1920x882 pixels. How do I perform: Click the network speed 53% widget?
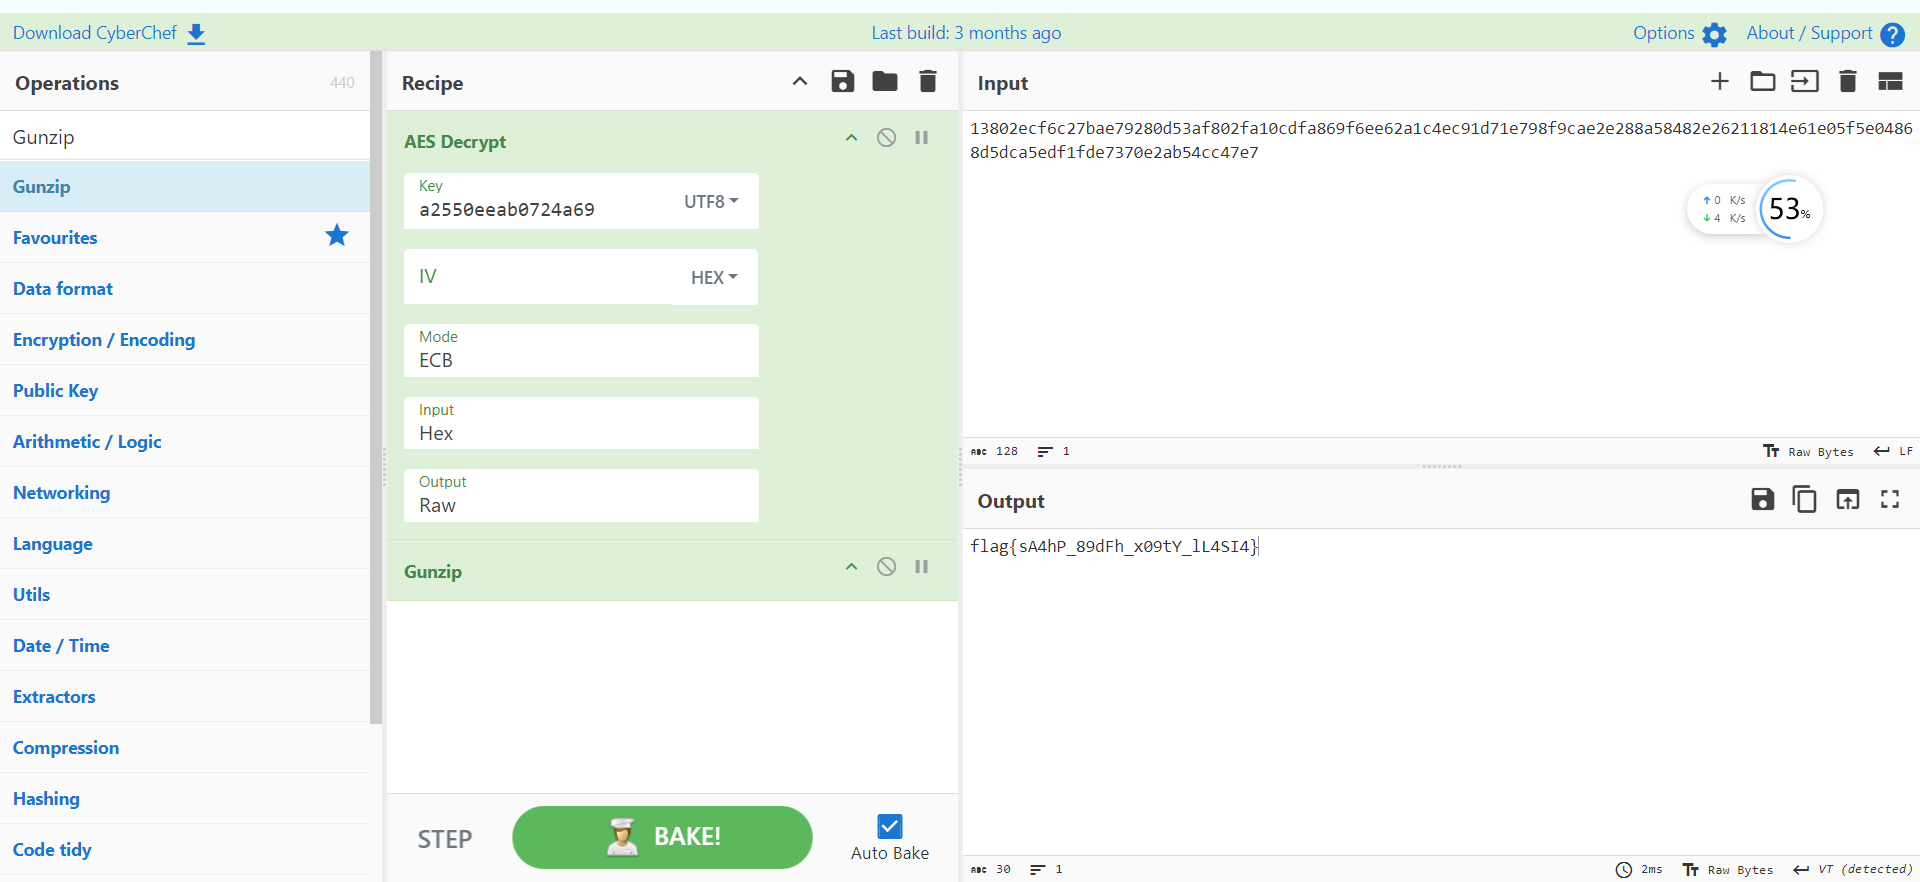tap(1755, 209)
